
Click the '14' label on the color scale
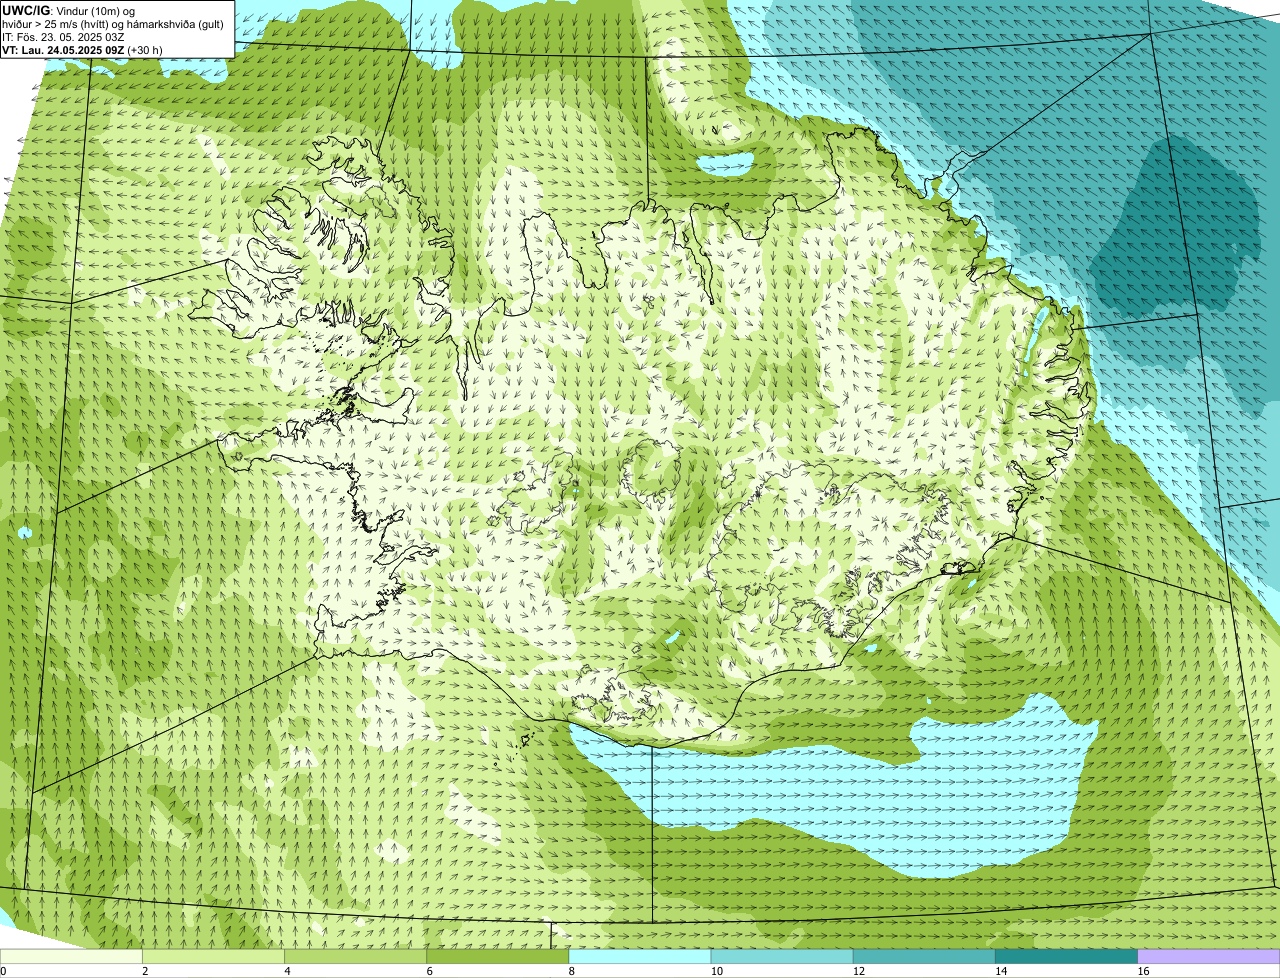1001,971
